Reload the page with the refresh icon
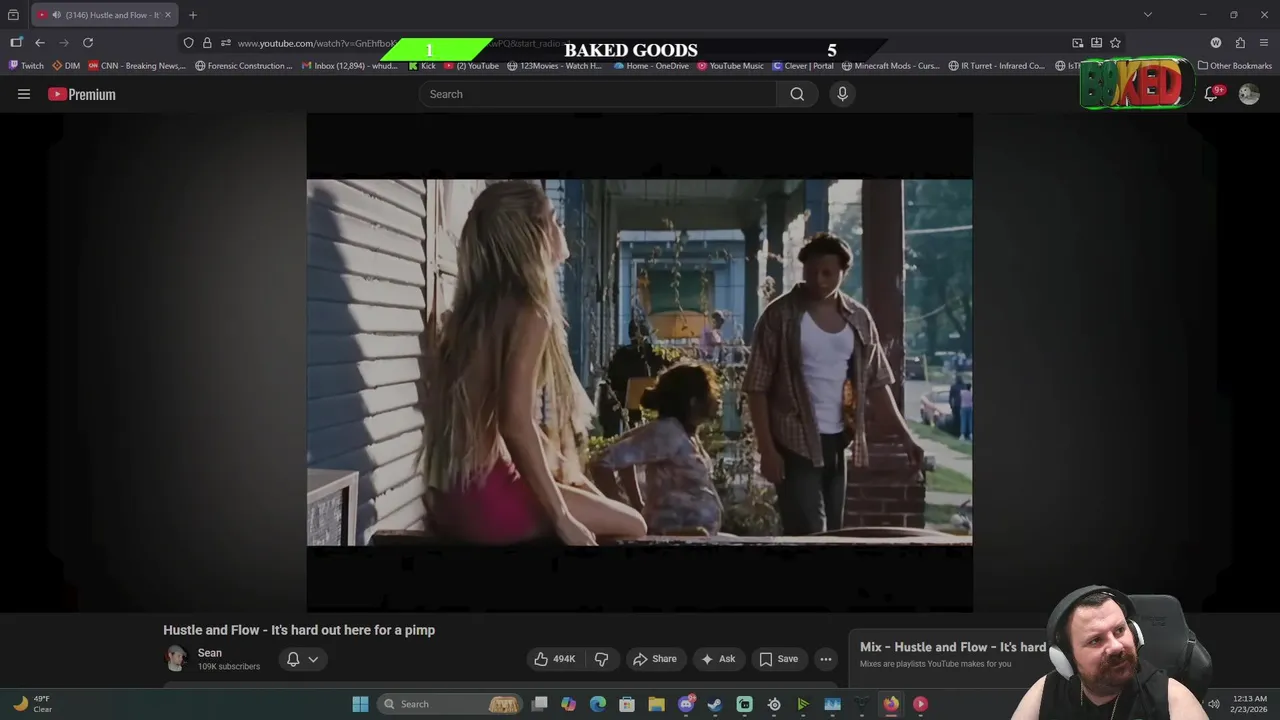This screenshot has height=720, width=1280. (88, 43)
